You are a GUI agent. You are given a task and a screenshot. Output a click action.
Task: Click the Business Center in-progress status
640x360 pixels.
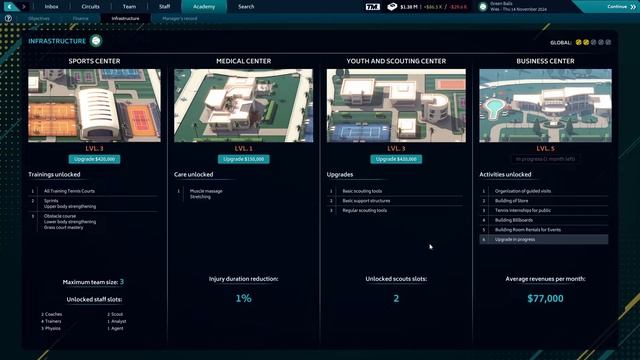pyautogui.click(x=545, y=159)
